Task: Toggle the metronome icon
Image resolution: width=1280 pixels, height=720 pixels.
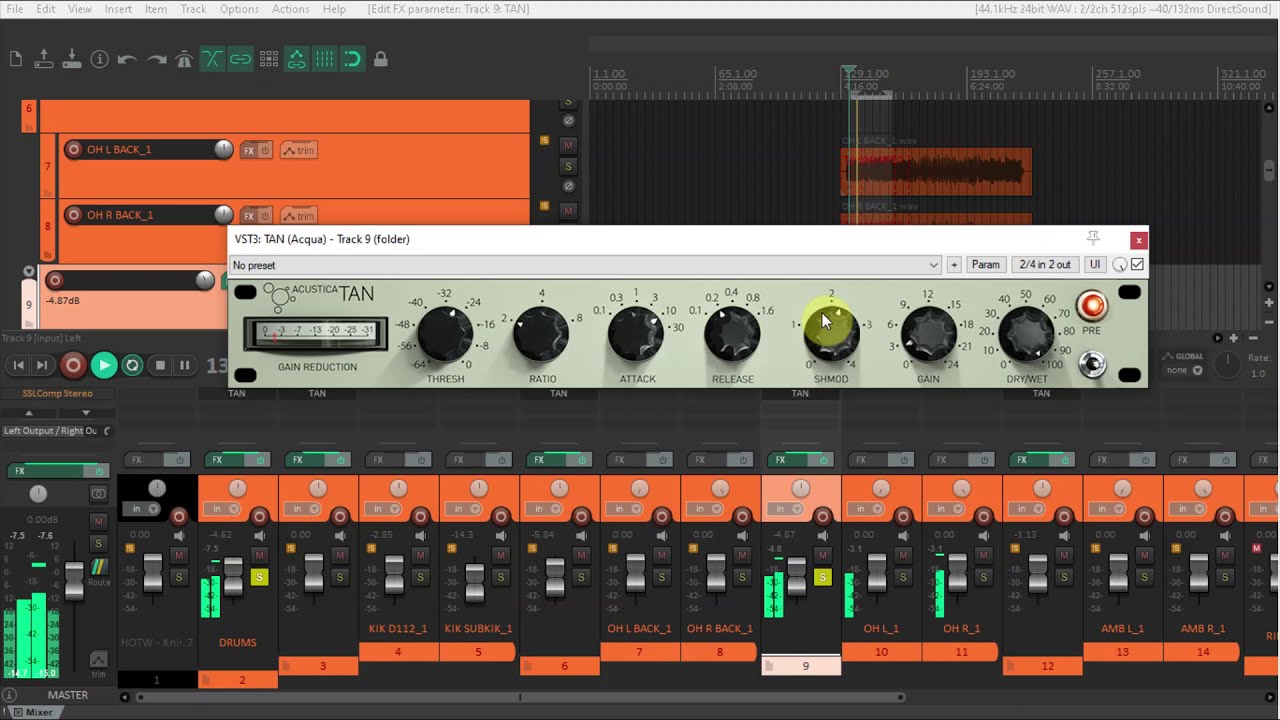Action: (184, 60)
